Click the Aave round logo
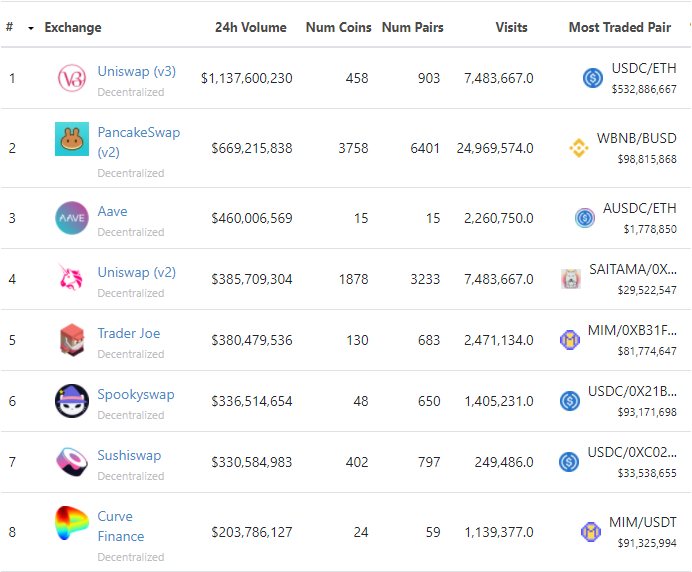 pos(72,218)
